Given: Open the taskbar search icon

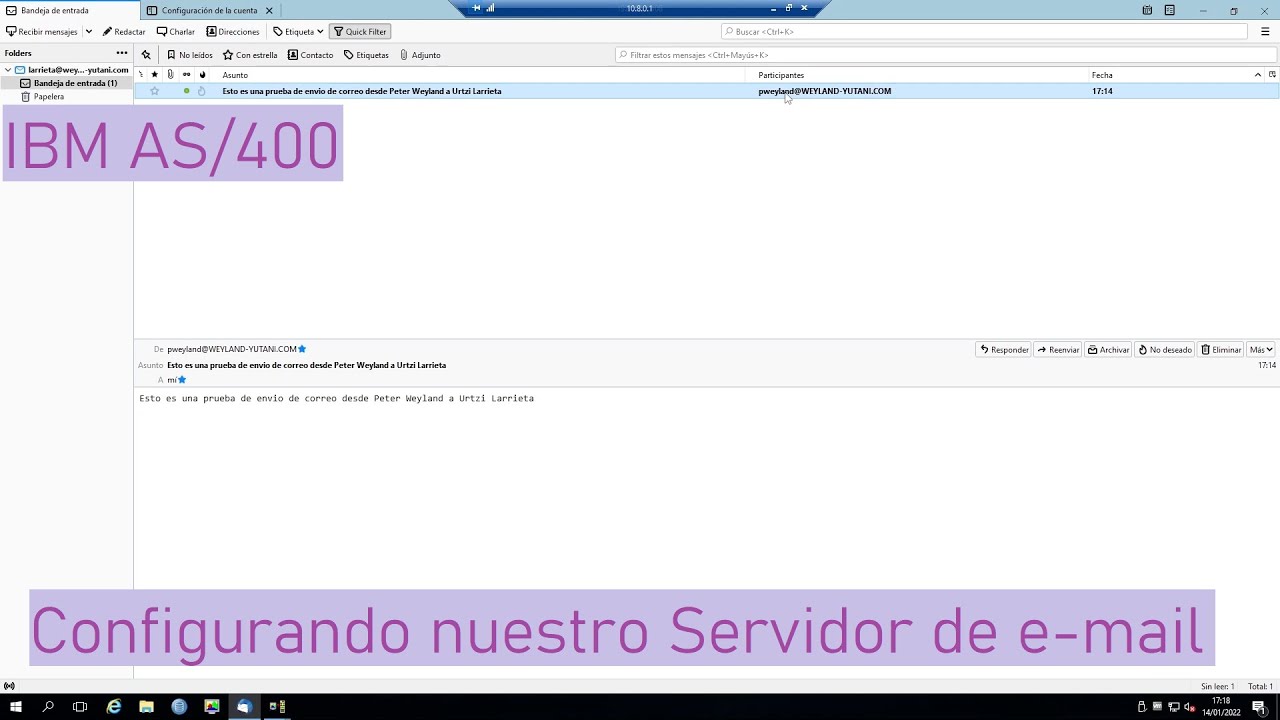Looking at the screenshot, I should (x=48, y=707).
